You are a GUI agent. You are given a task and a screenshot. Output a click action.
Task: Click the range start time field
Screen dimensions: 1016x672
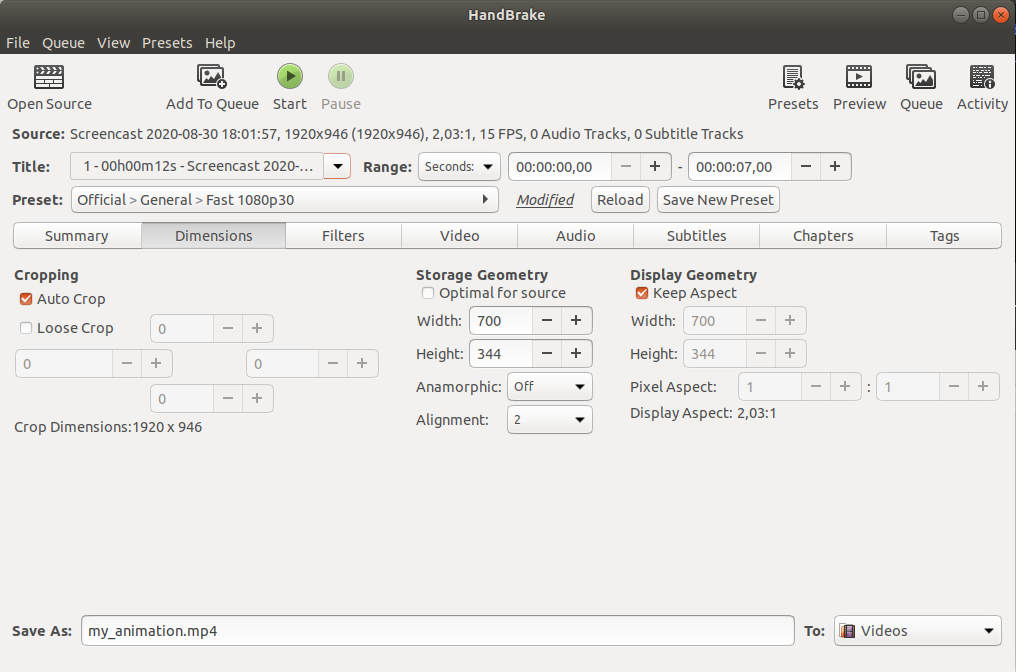click(560, 167)
